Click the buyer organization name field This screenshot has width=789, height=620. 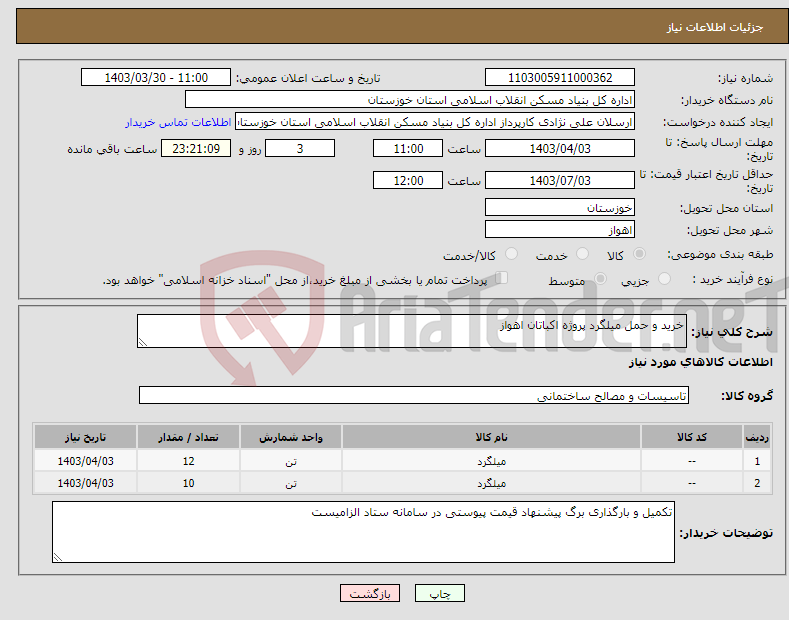pyautogui.click(x=410, y=100)
